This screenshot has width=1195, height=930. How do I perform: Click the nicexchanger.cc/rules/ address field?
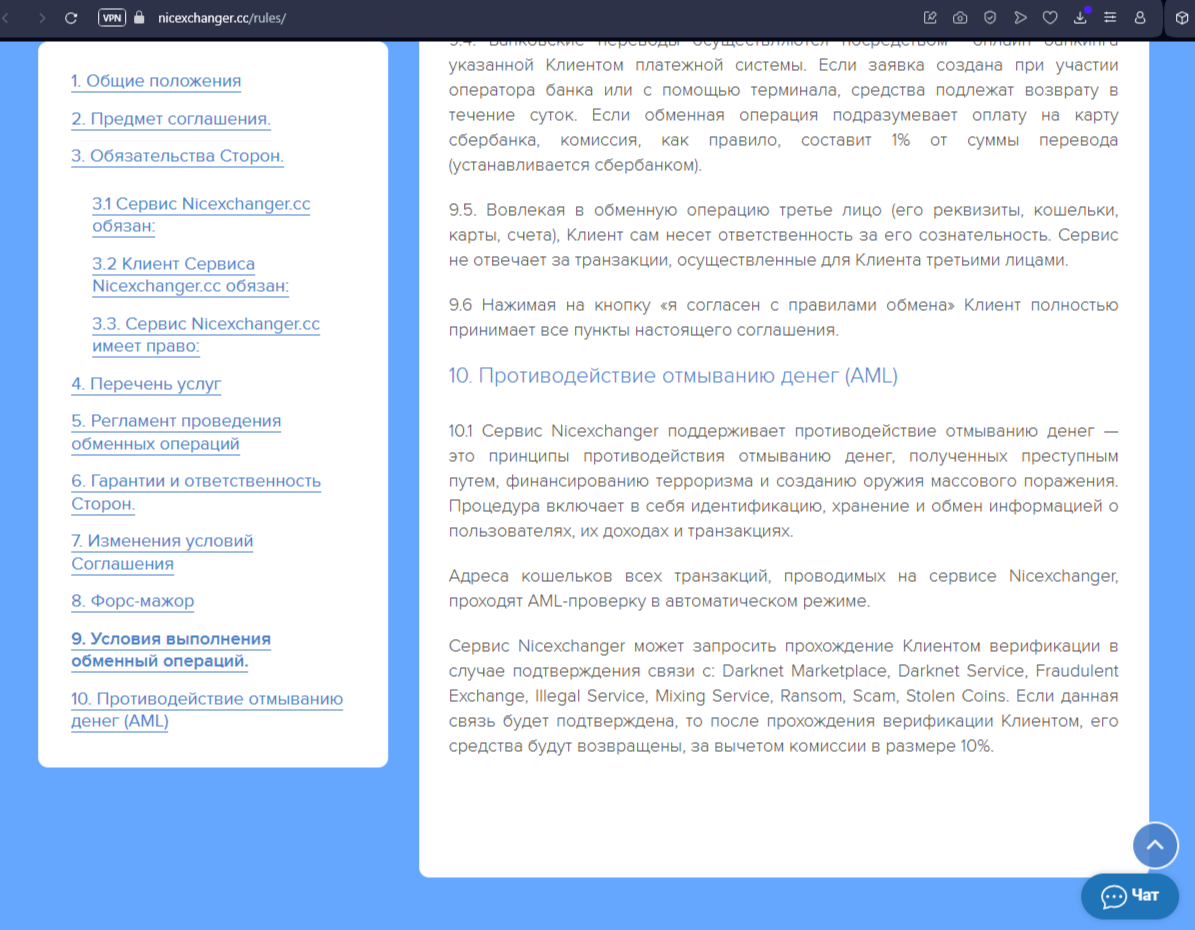tap(222, 18)
